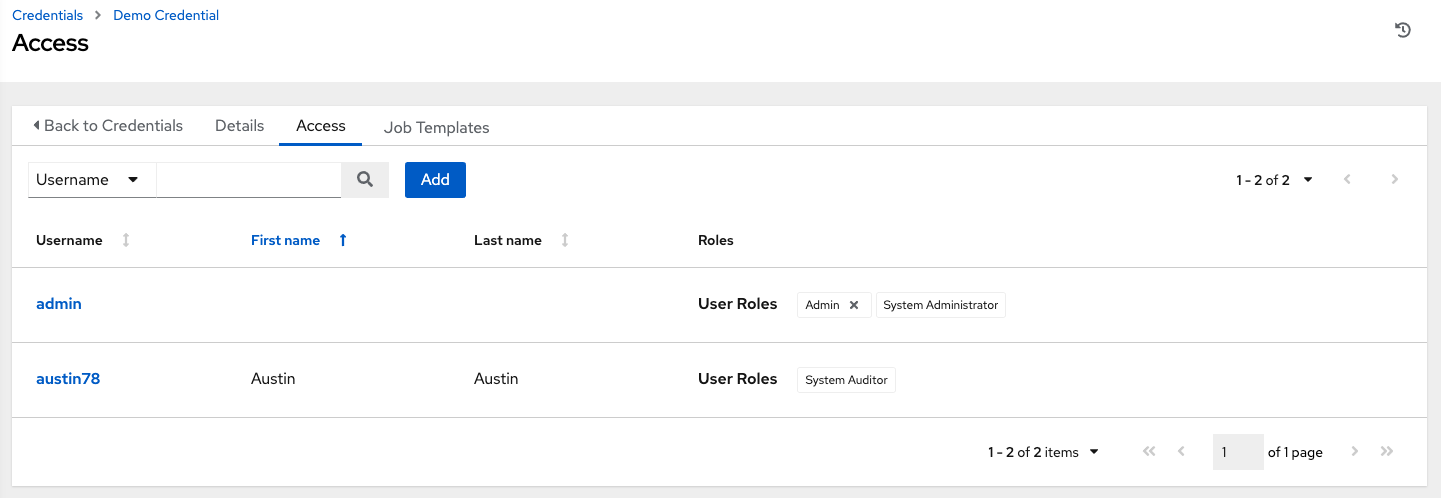The width and height of the screenshot is (1441, 498).
Task: Click the Add button
Action: click(435, 180)
